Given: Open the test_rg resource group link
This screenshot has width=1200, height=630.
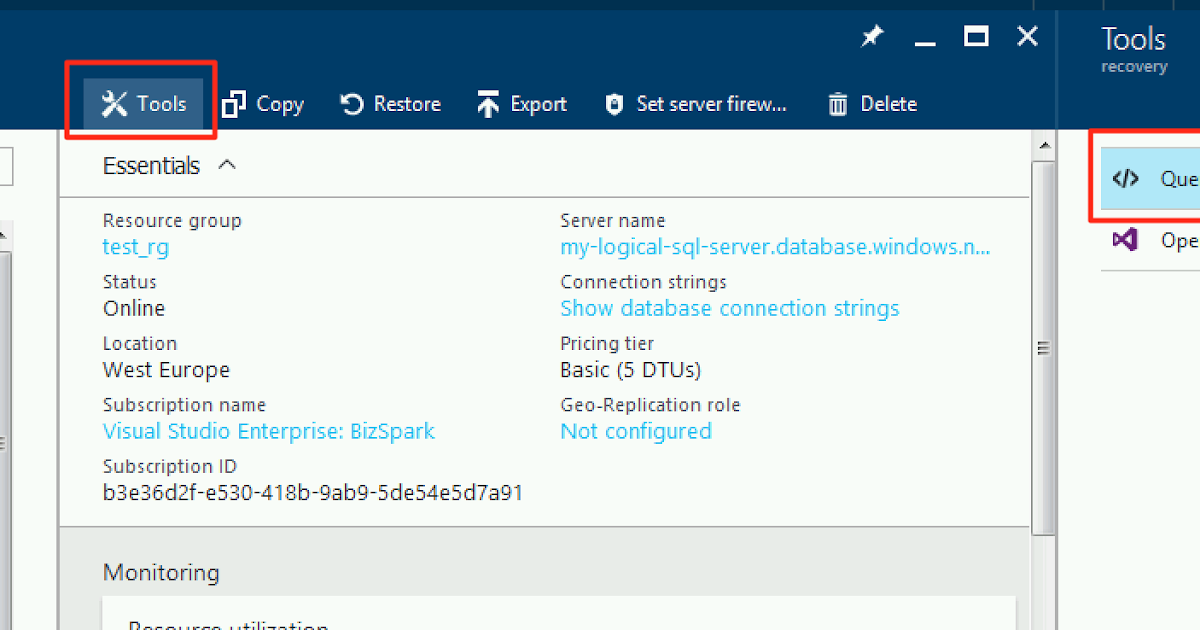Looking at the screenshot, I should tap(135, 246).
